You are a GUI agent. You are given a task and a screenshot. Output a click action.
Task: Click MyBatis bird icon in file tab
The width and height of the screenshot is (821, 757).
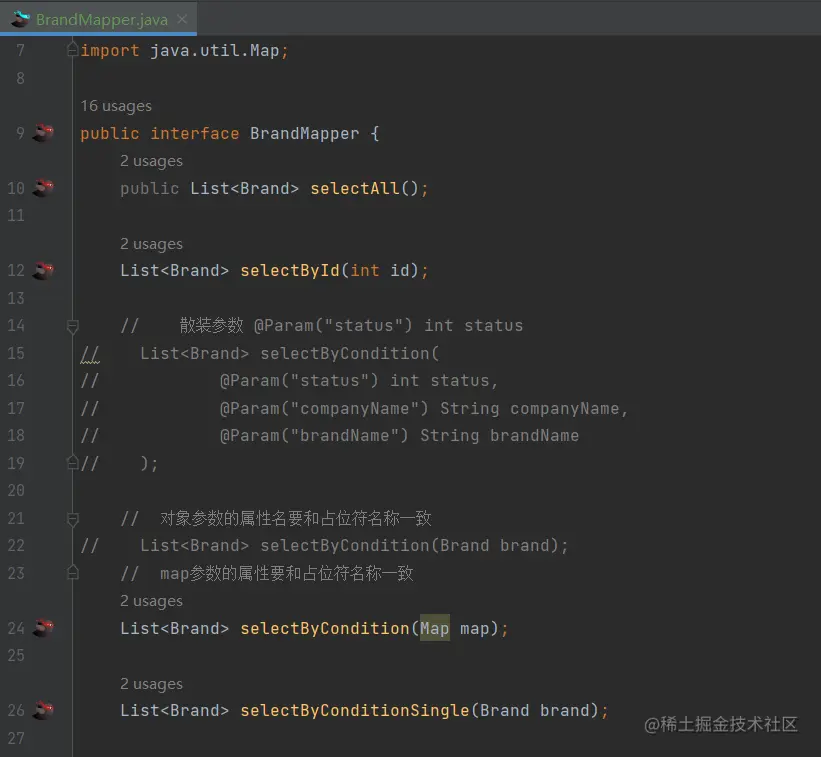(21, 19)
